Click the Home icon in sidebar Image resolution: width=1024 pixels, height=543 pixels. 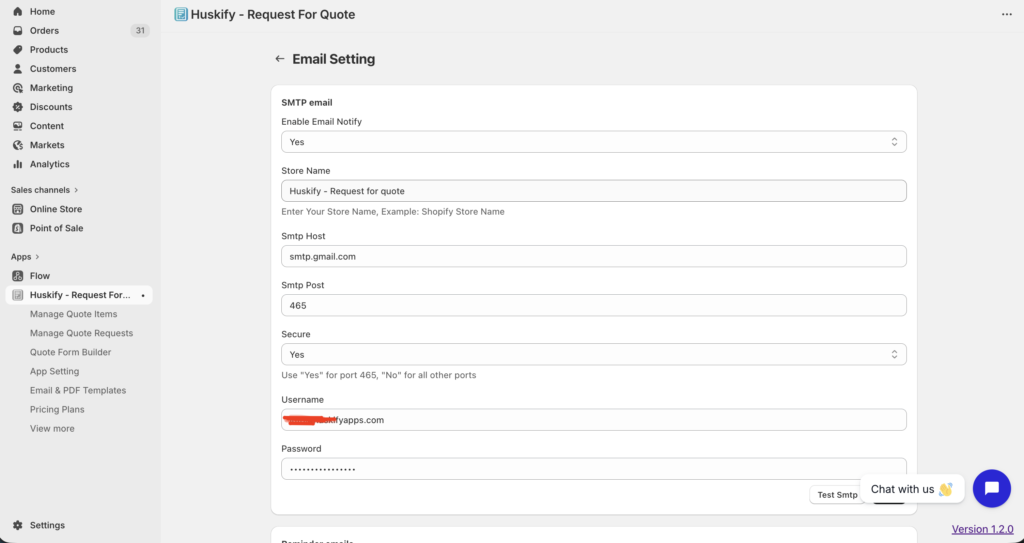tap(18, 11)
